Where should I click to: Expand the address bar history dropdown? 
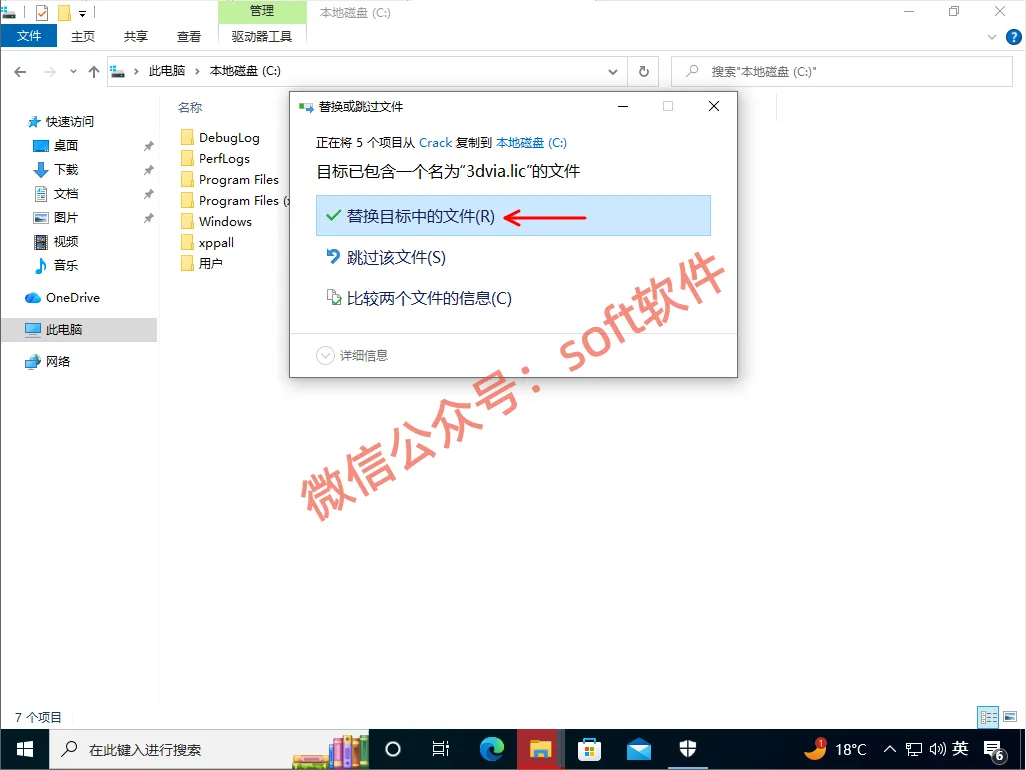[612, 72]
